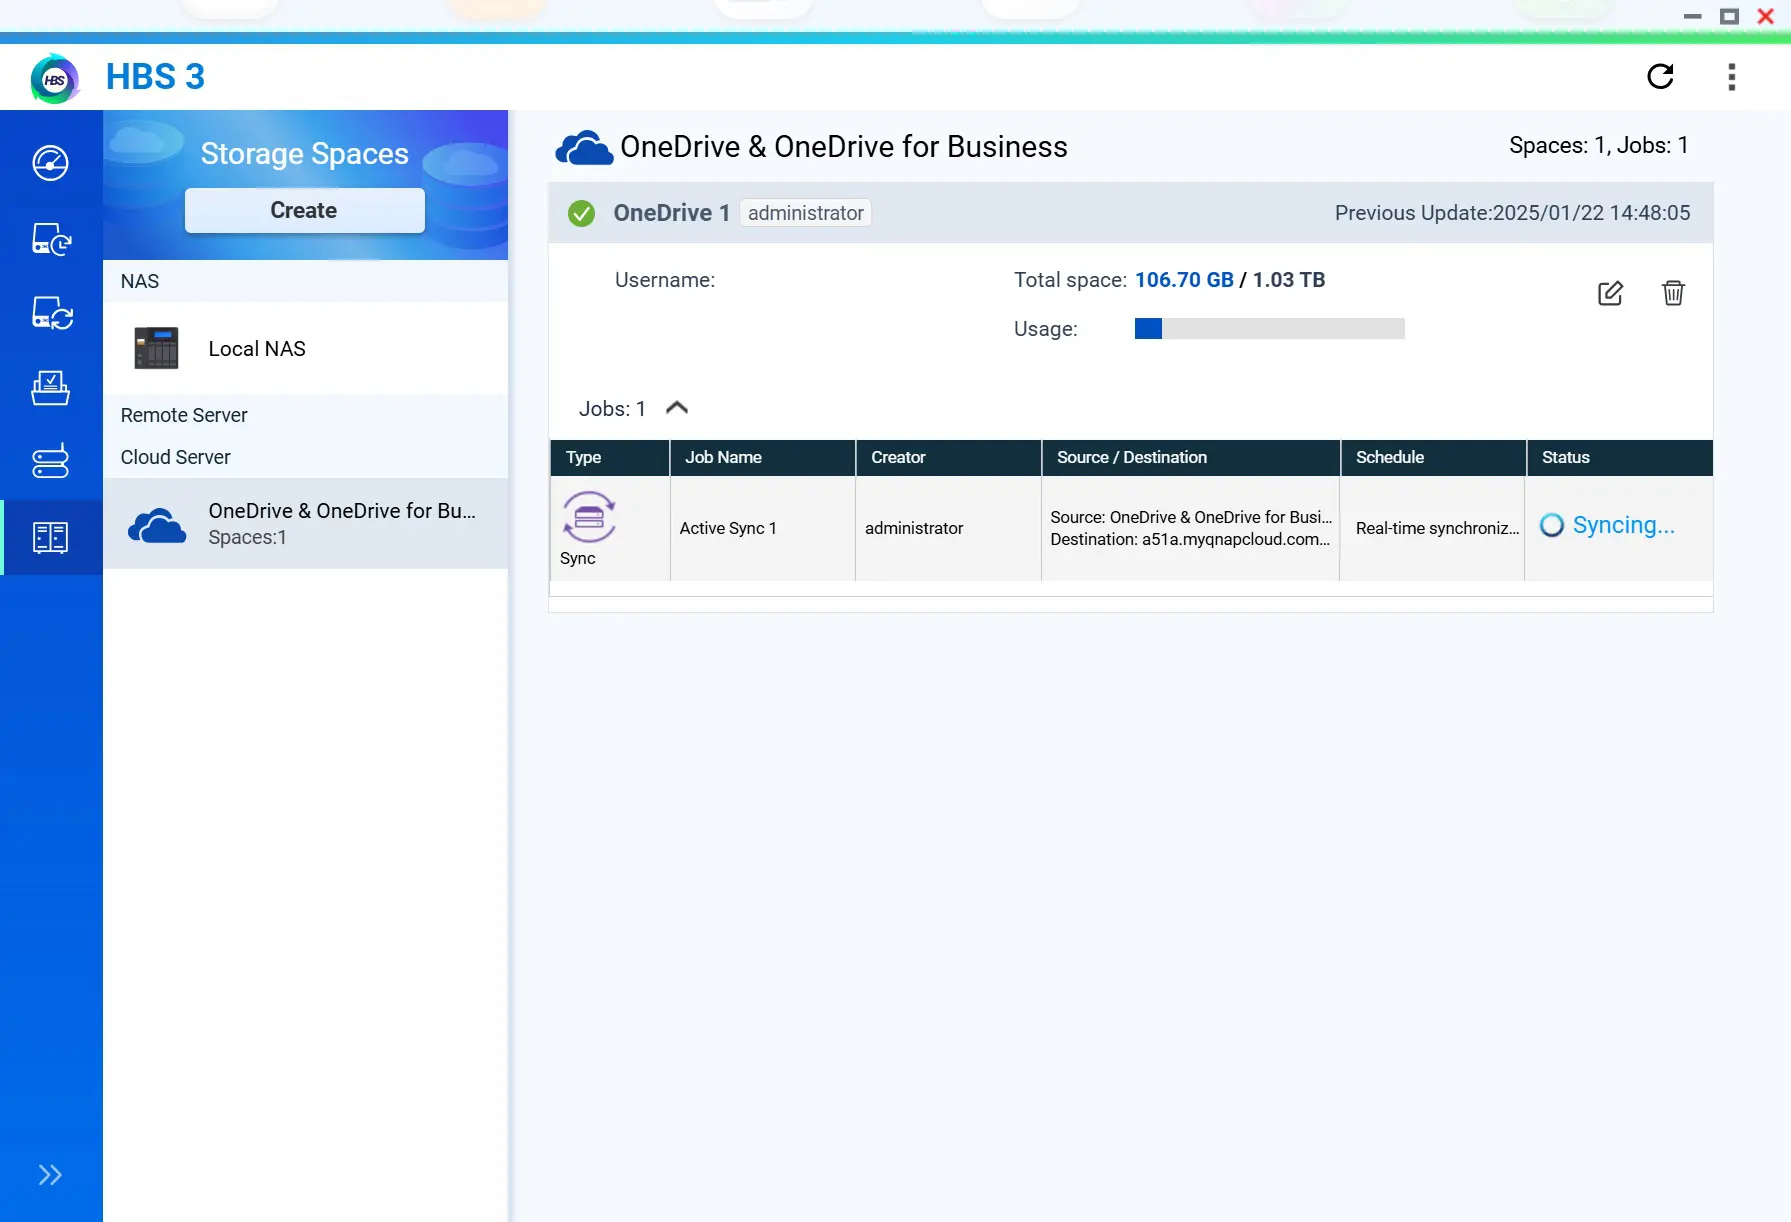The width and height of the screenshot is (1791, 1222).
Task: Click the Type column header
Action: (x=610, y=458)
